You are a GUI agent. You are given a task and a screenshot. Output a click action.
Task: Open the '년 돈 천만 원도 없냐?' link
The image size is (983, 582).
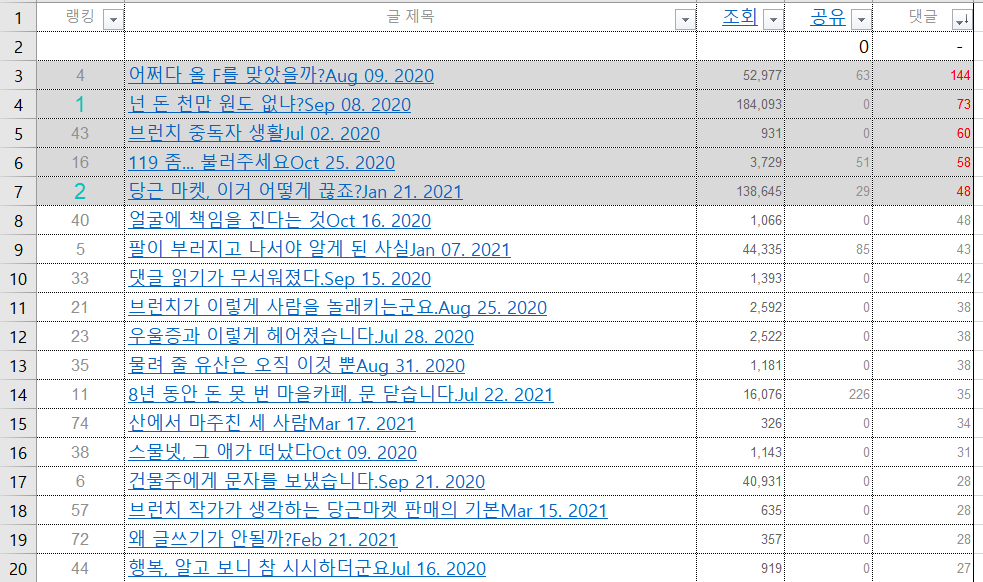point(272,103)
